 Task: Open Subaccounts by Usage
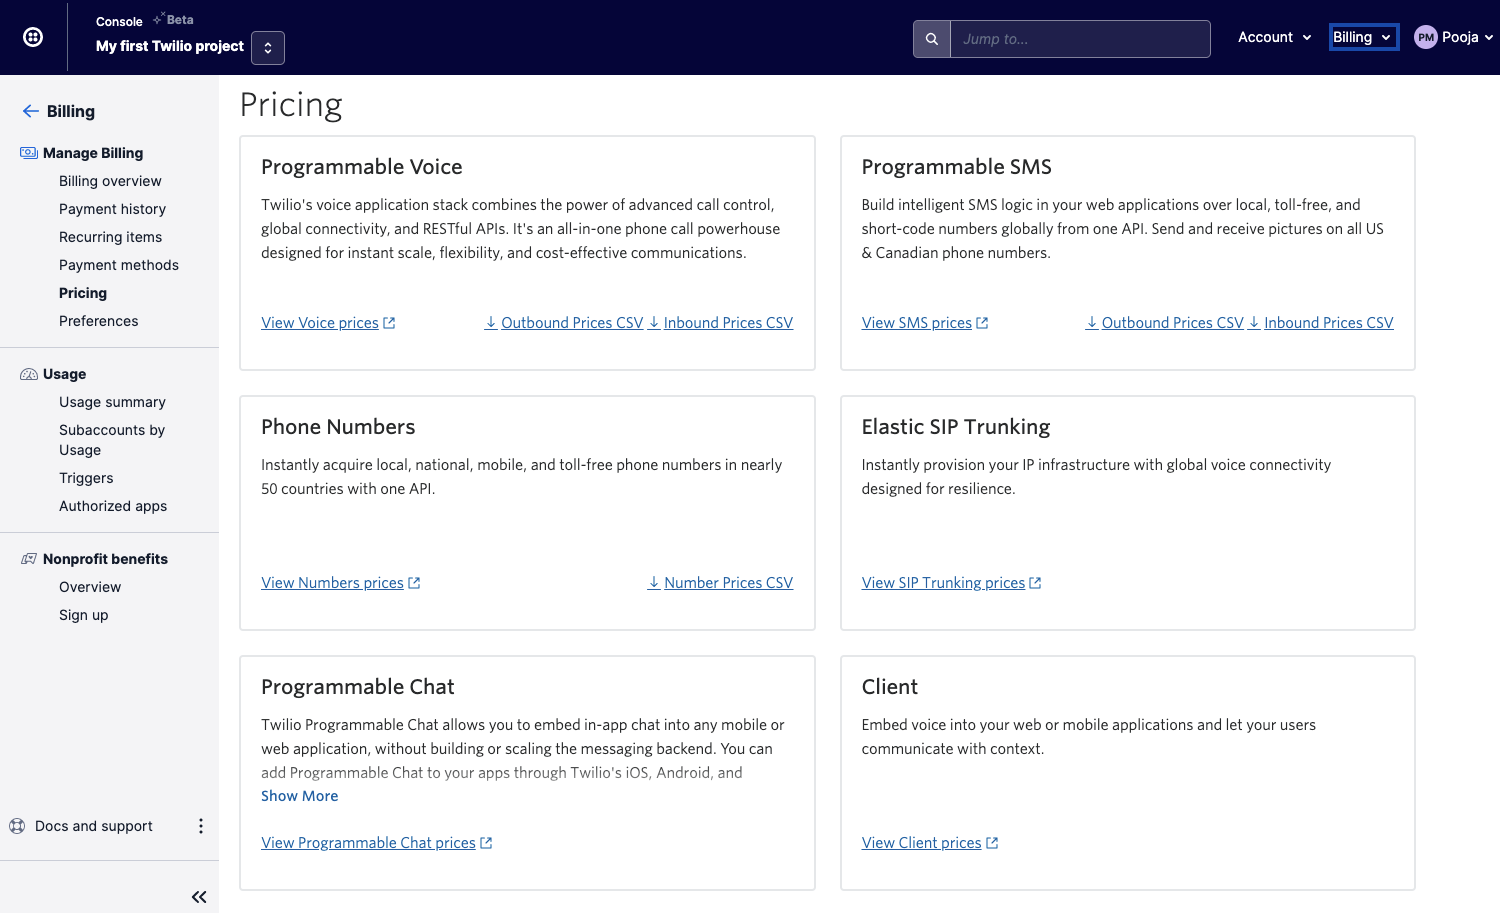[x=112, y=440]
